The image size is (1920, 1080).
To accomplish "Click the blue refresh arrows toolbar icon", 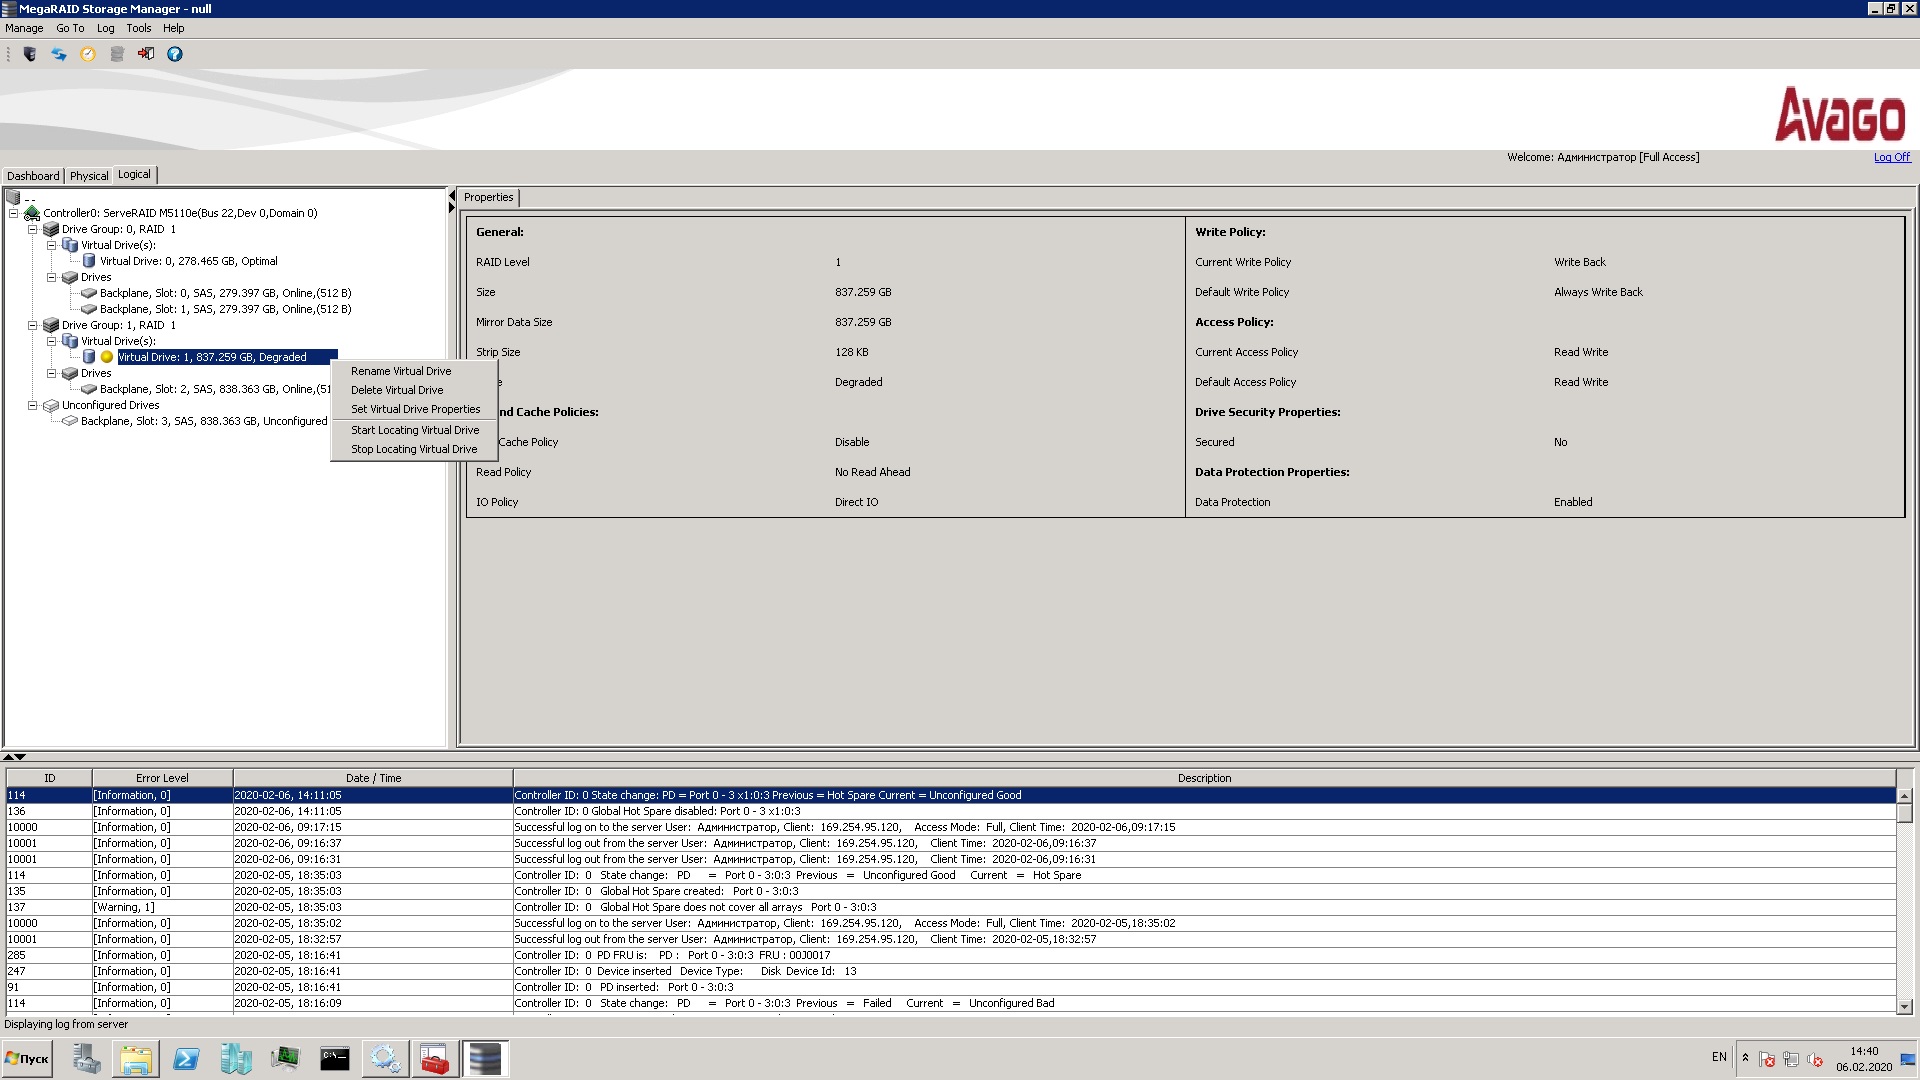I will pyautogui.click(x=59, y=54).
